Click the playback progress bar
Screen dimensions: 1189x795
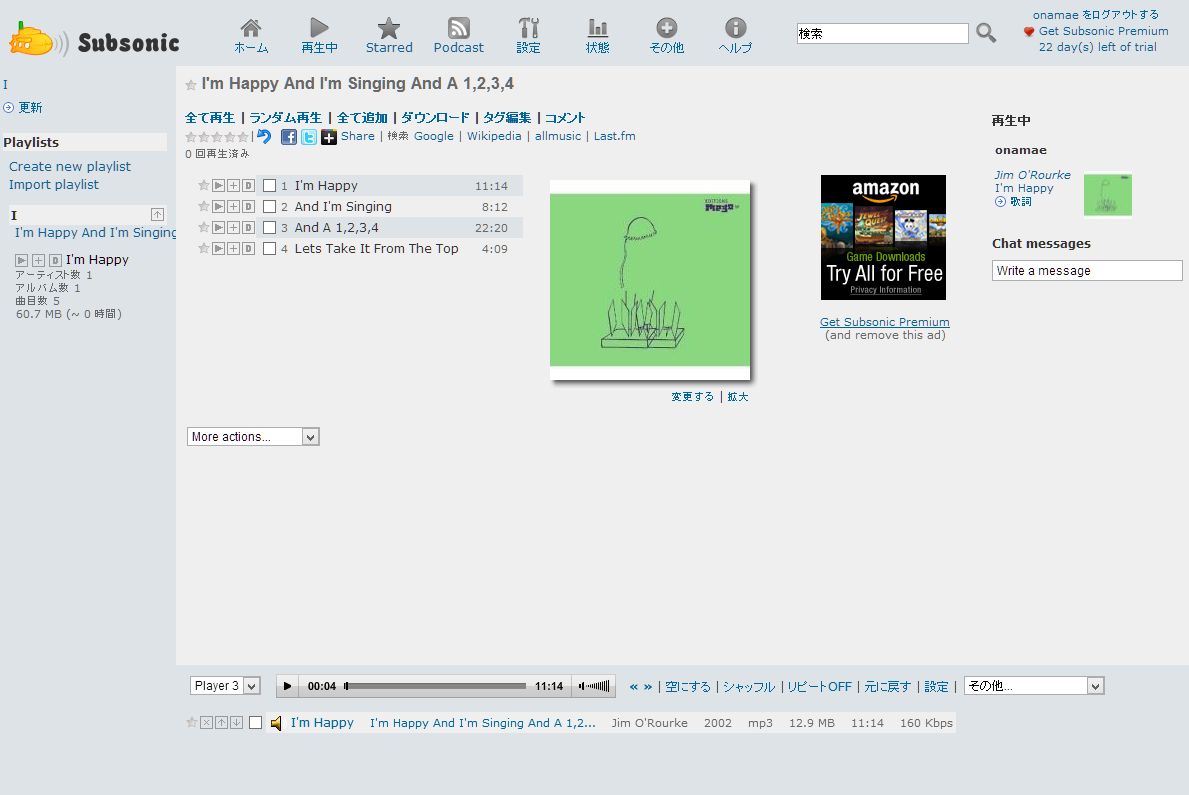(x=435, y=687)
